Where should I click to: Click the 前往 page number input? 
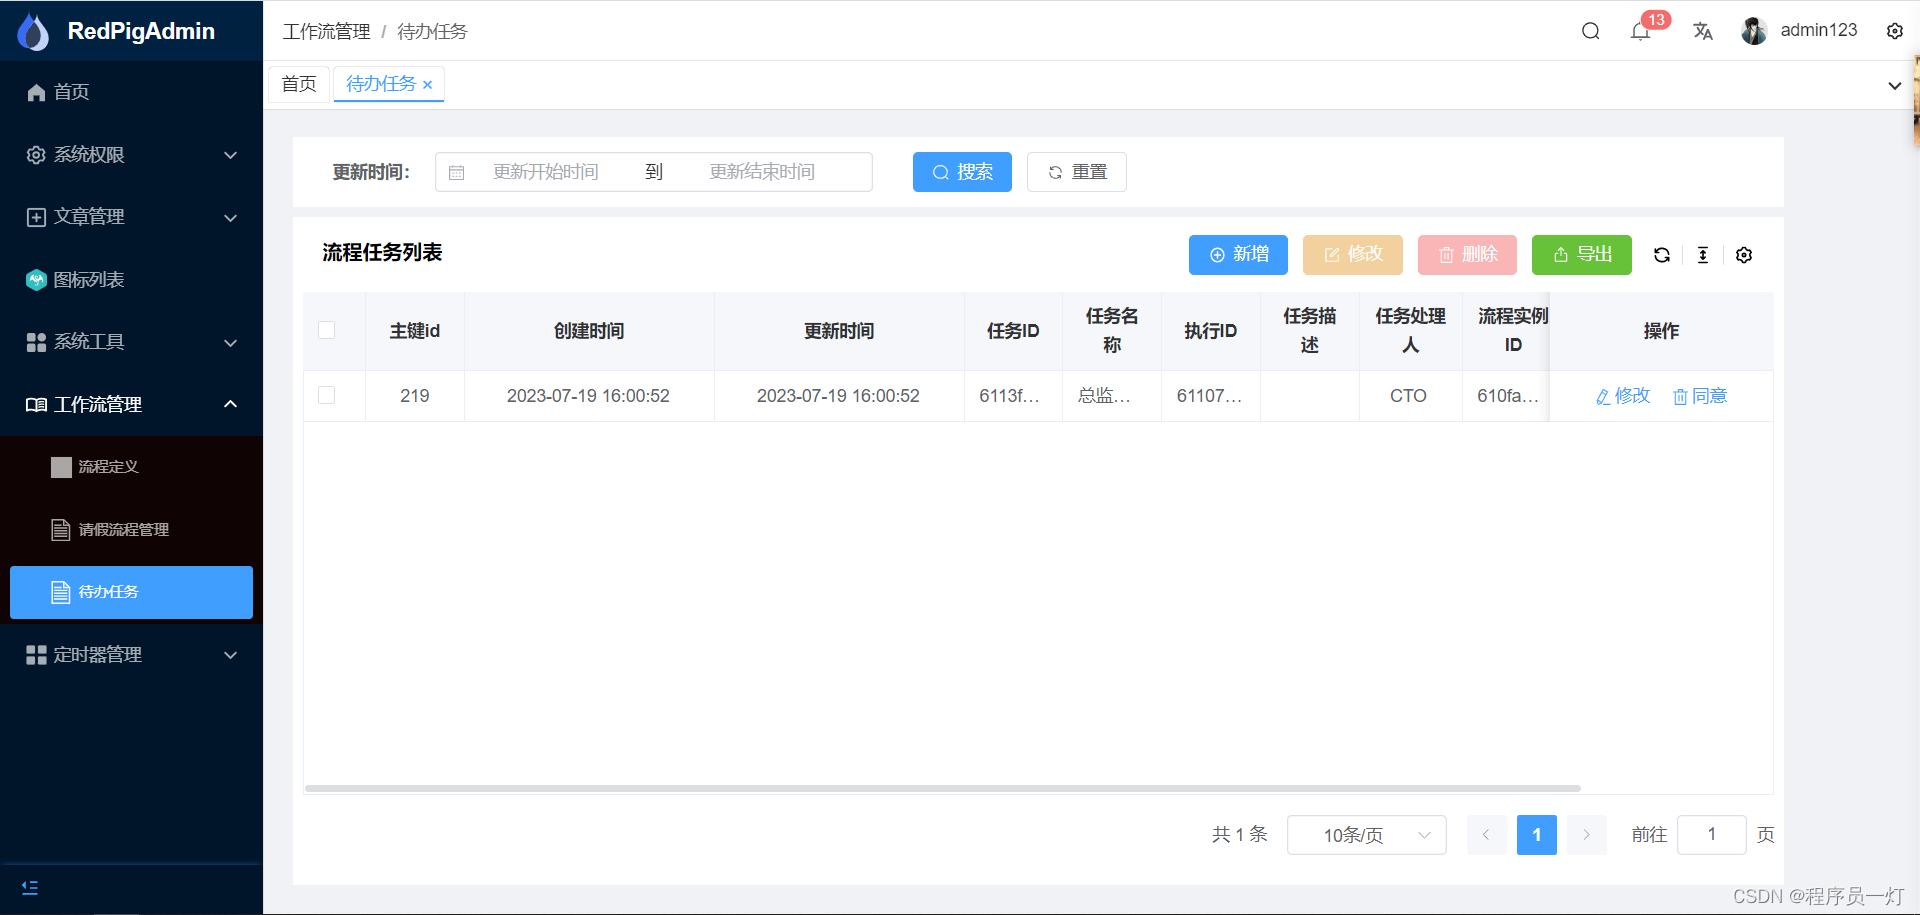pyautogui.click(x=1711, y=835)
